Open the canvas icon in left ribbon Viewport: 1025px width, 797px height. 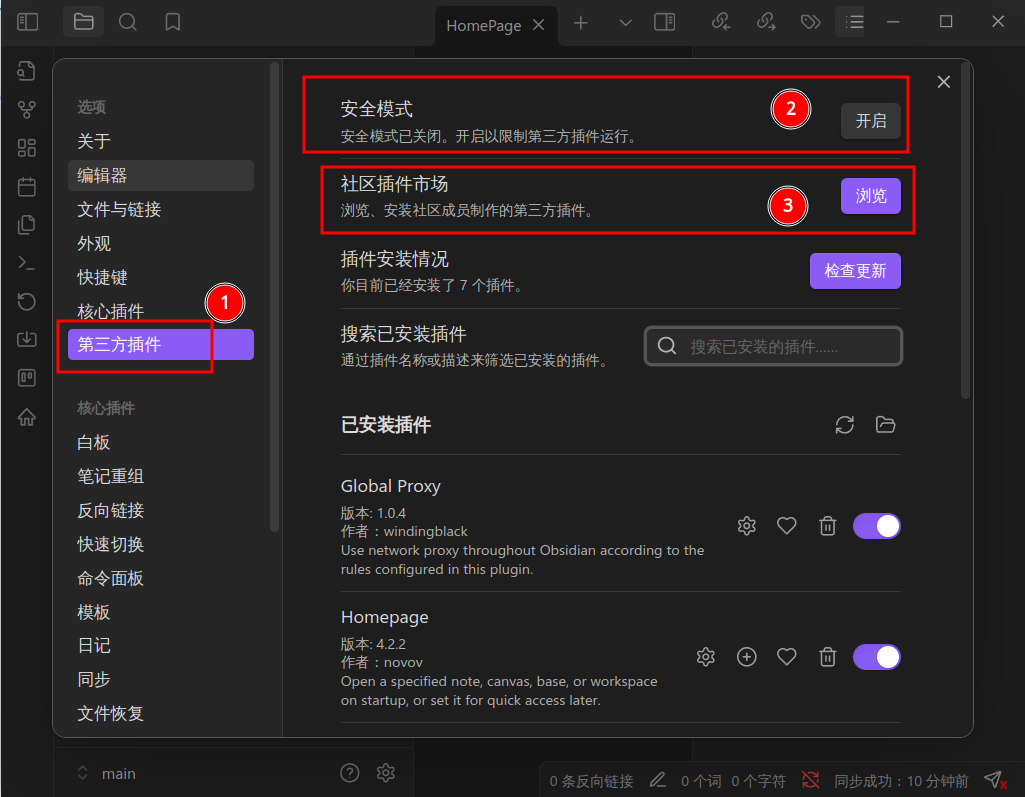27,148
